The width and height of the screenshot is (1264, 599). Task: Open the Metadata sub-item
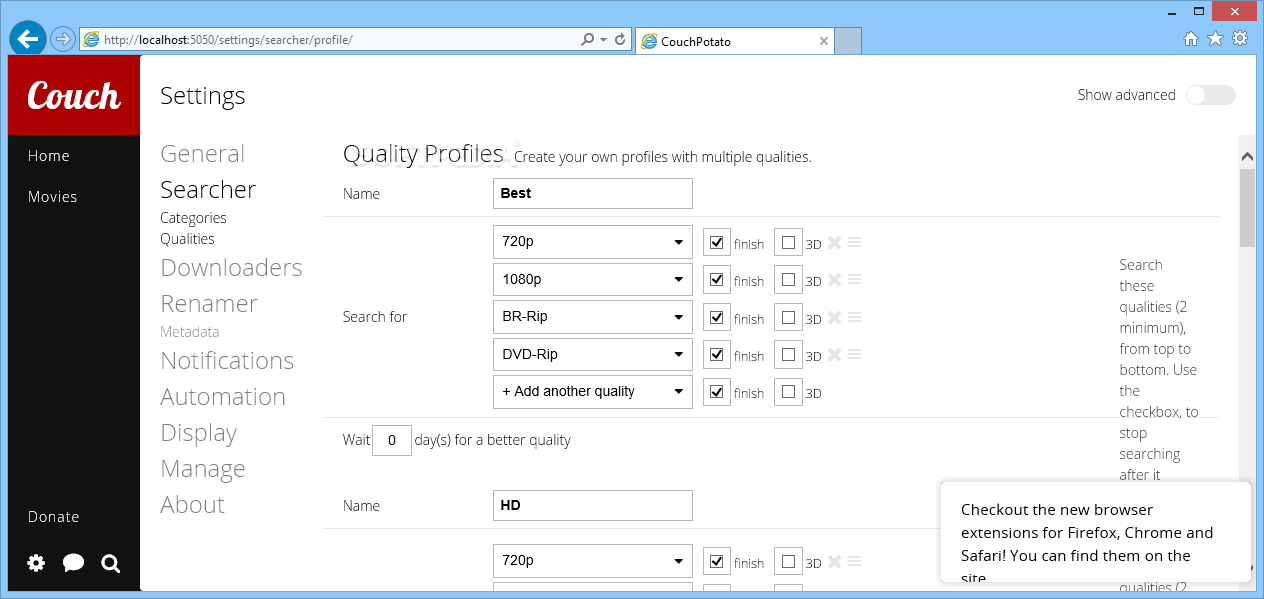click(x=189, y=332)
